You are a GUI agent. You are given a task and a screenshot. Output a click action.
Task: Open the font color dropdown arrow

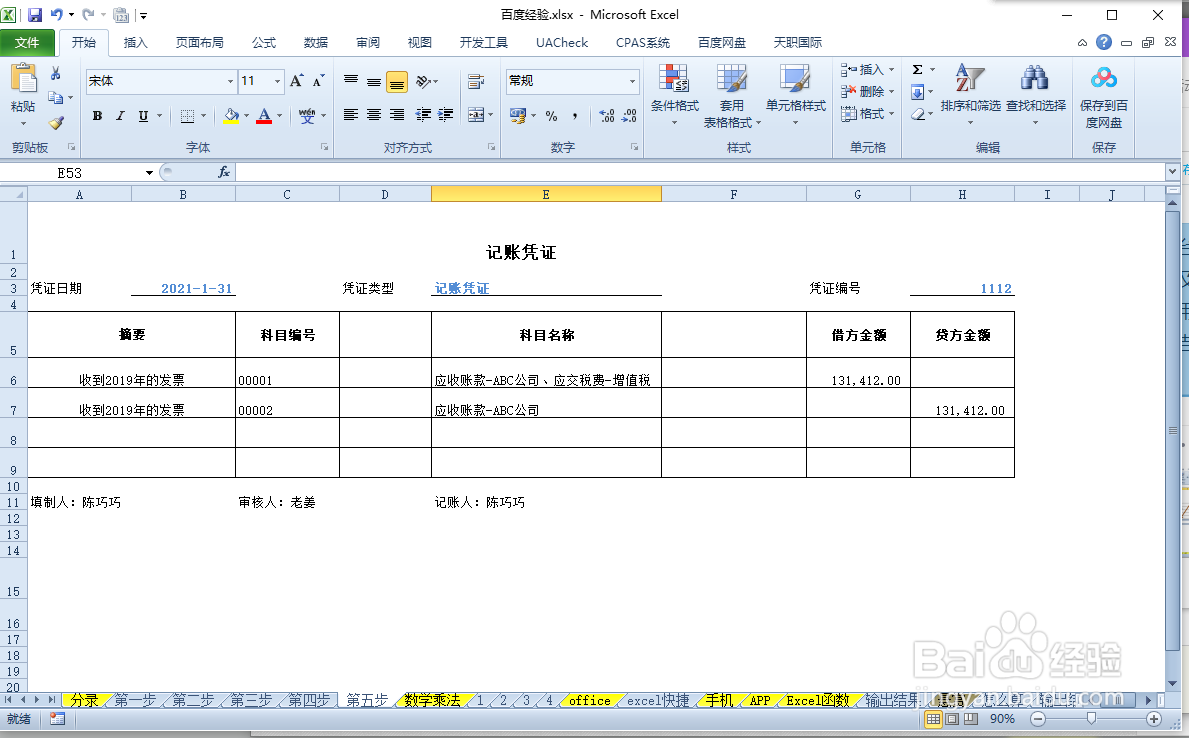coord(280,116)
